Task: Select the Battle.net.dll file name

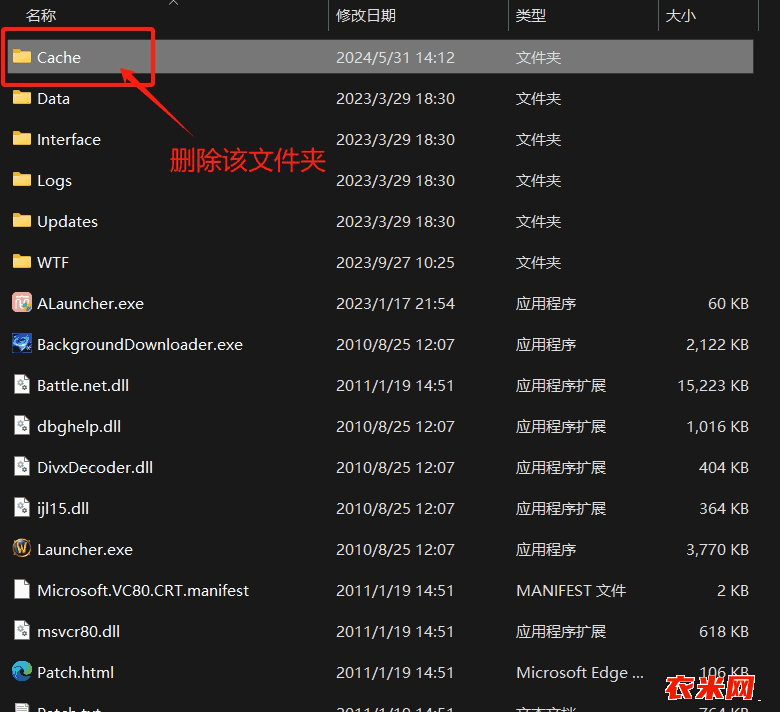Action: pos(83,385)
